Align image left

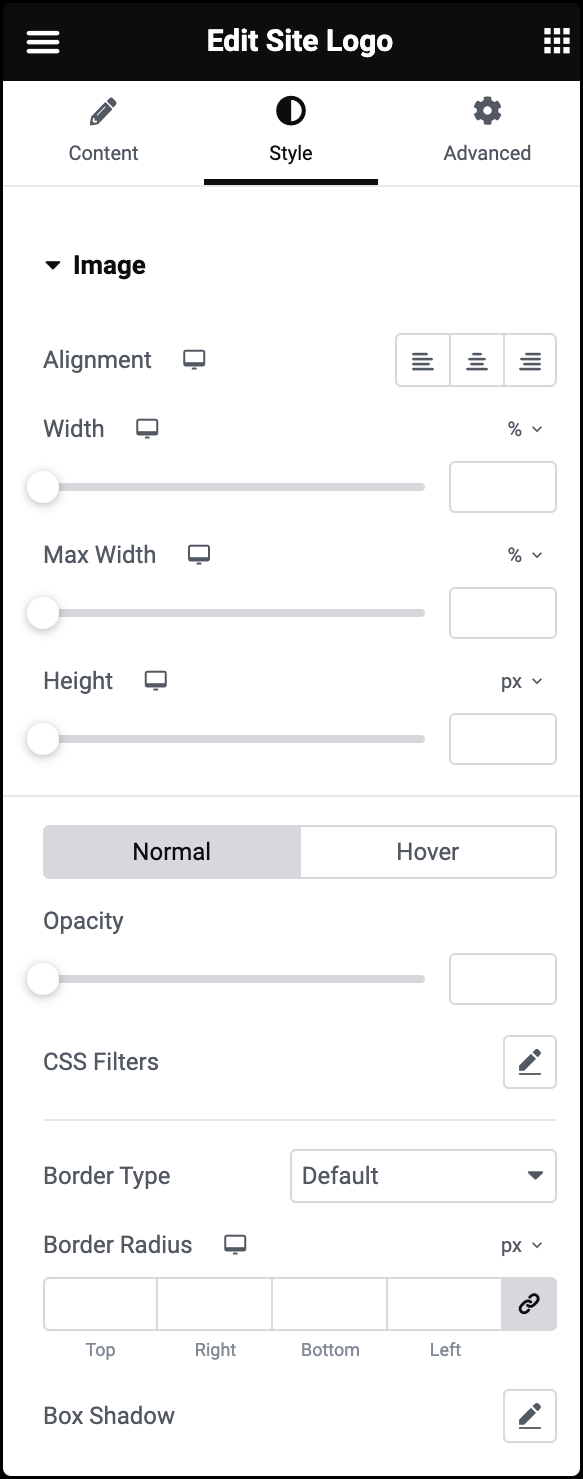423,361
